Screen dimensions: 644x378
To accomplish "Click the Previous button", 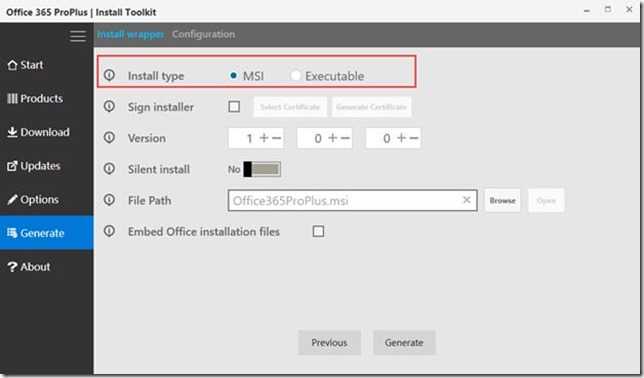I will coord(329,343).
